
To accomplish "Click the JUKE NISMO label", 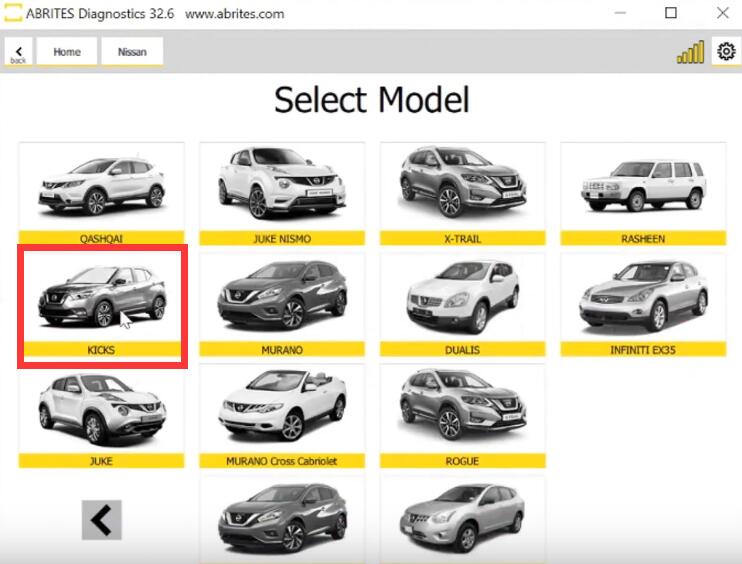I will pyautogui.click(x=282, y=238).
